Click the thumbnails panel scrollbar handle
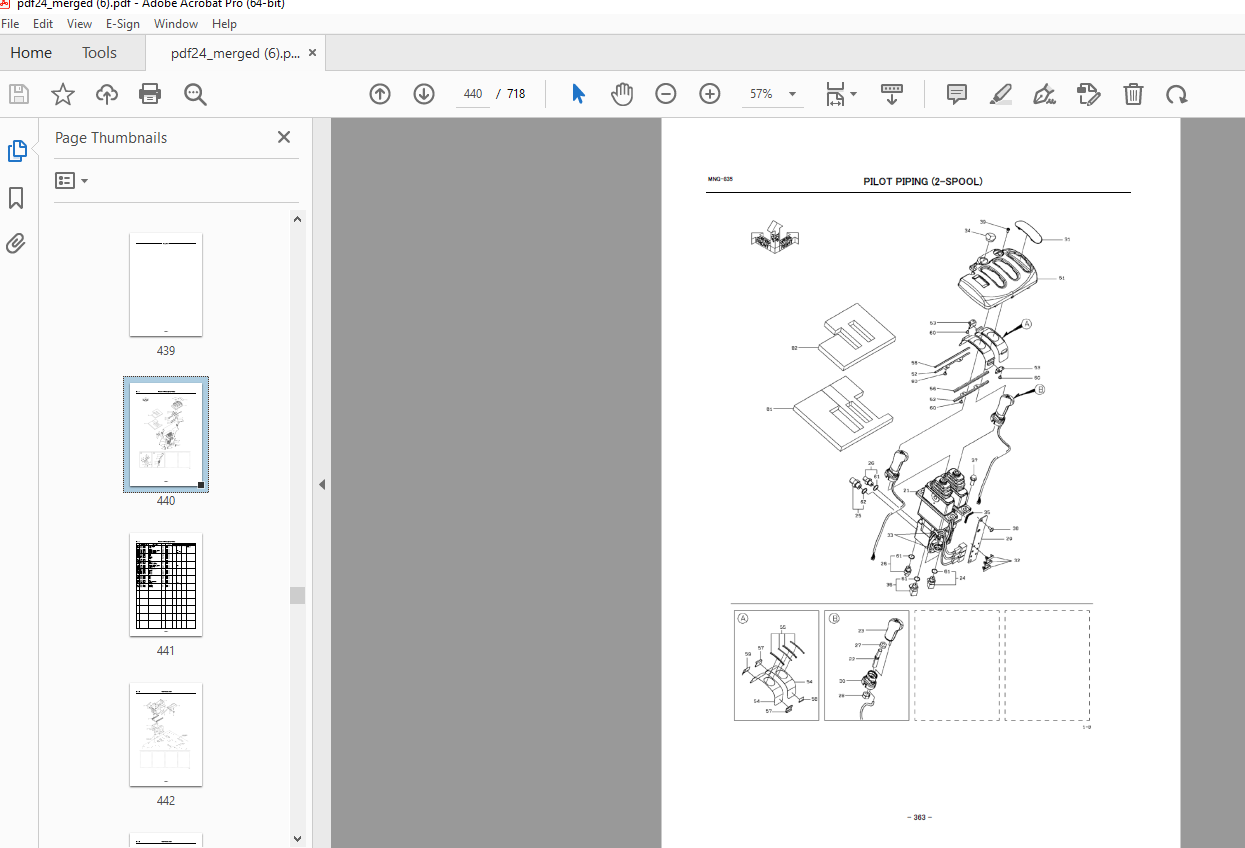The width and height of the screenshot is (1245, 848). coord(297,596)
